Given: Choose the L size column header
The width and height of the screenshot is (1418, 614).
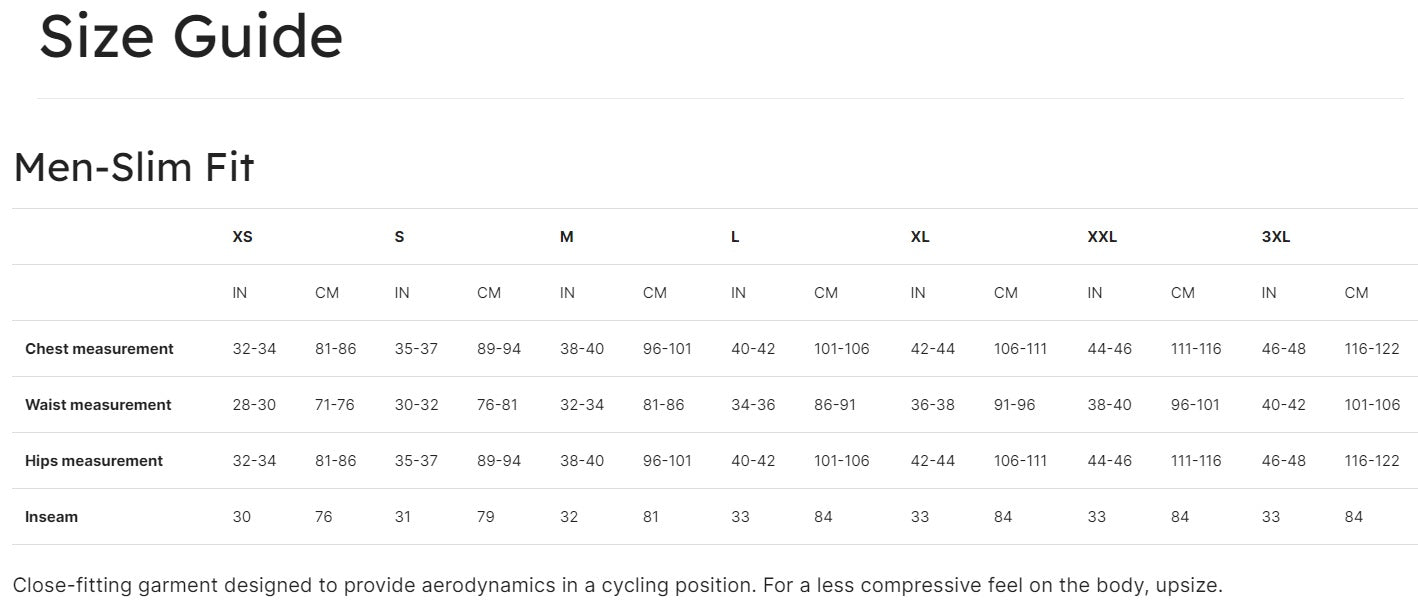Looking at the screenshot, I should point(735,237).
